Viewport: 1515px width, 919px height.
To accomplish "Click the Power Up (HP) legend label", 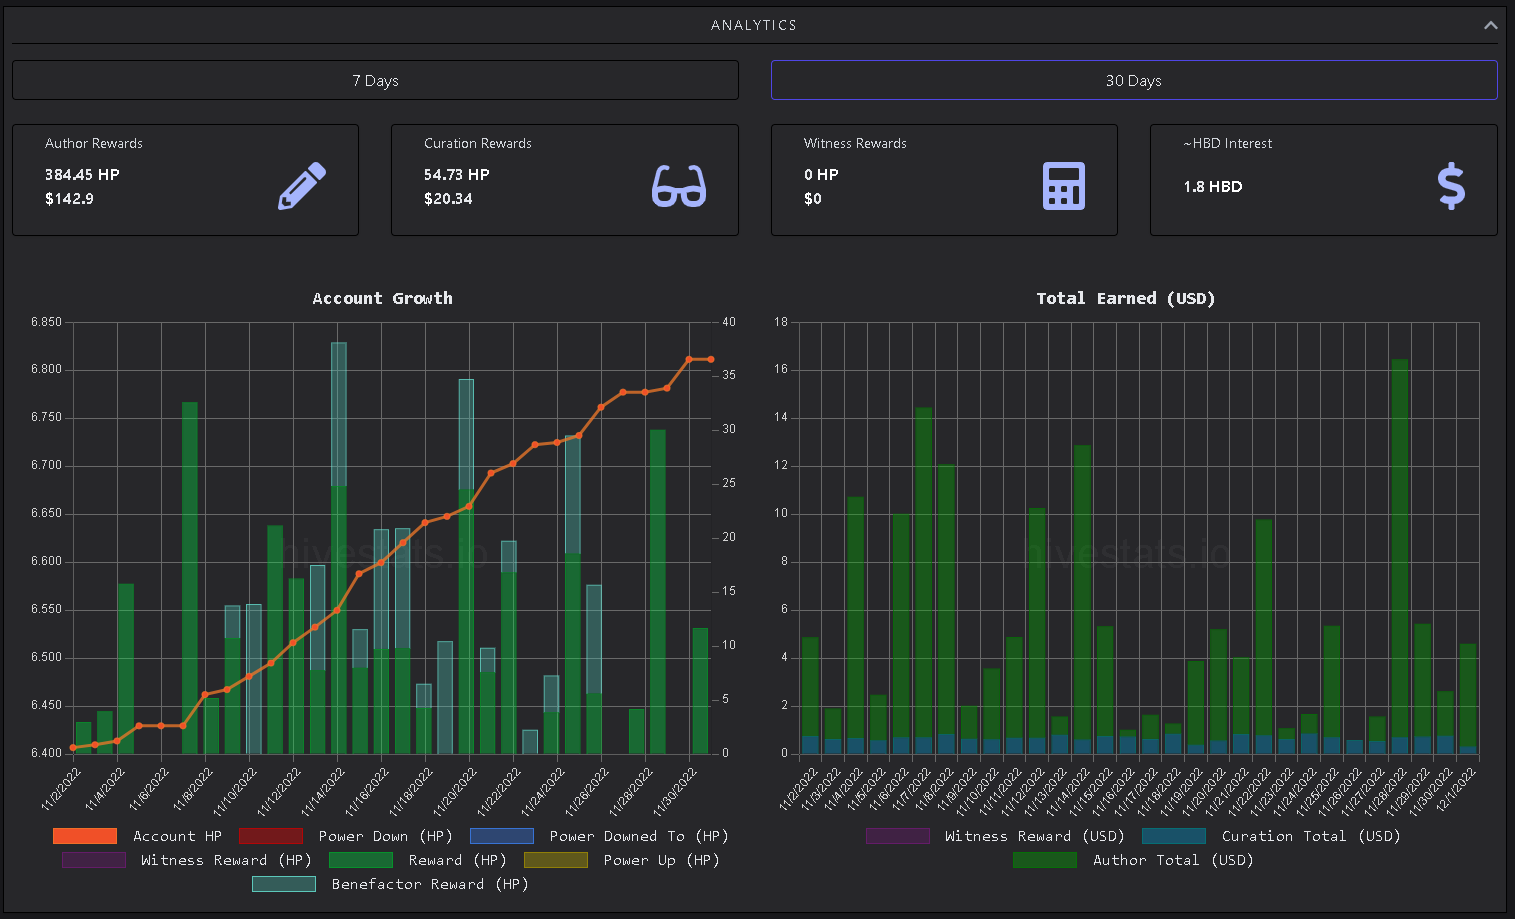I will click(662, 860).
